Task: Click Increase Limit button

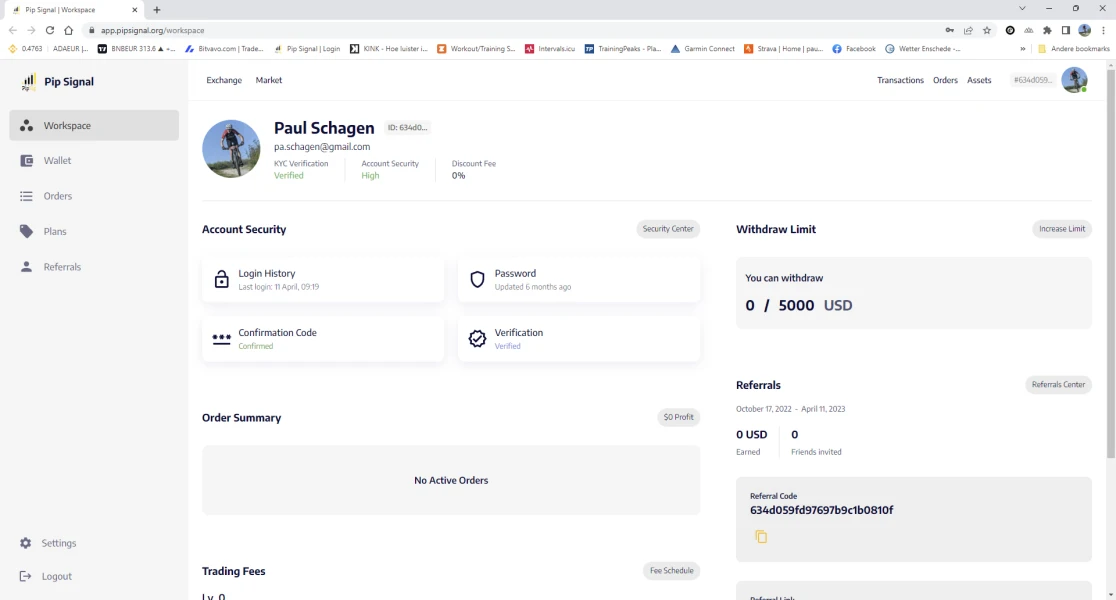Action: click(x=1062, y=229)
